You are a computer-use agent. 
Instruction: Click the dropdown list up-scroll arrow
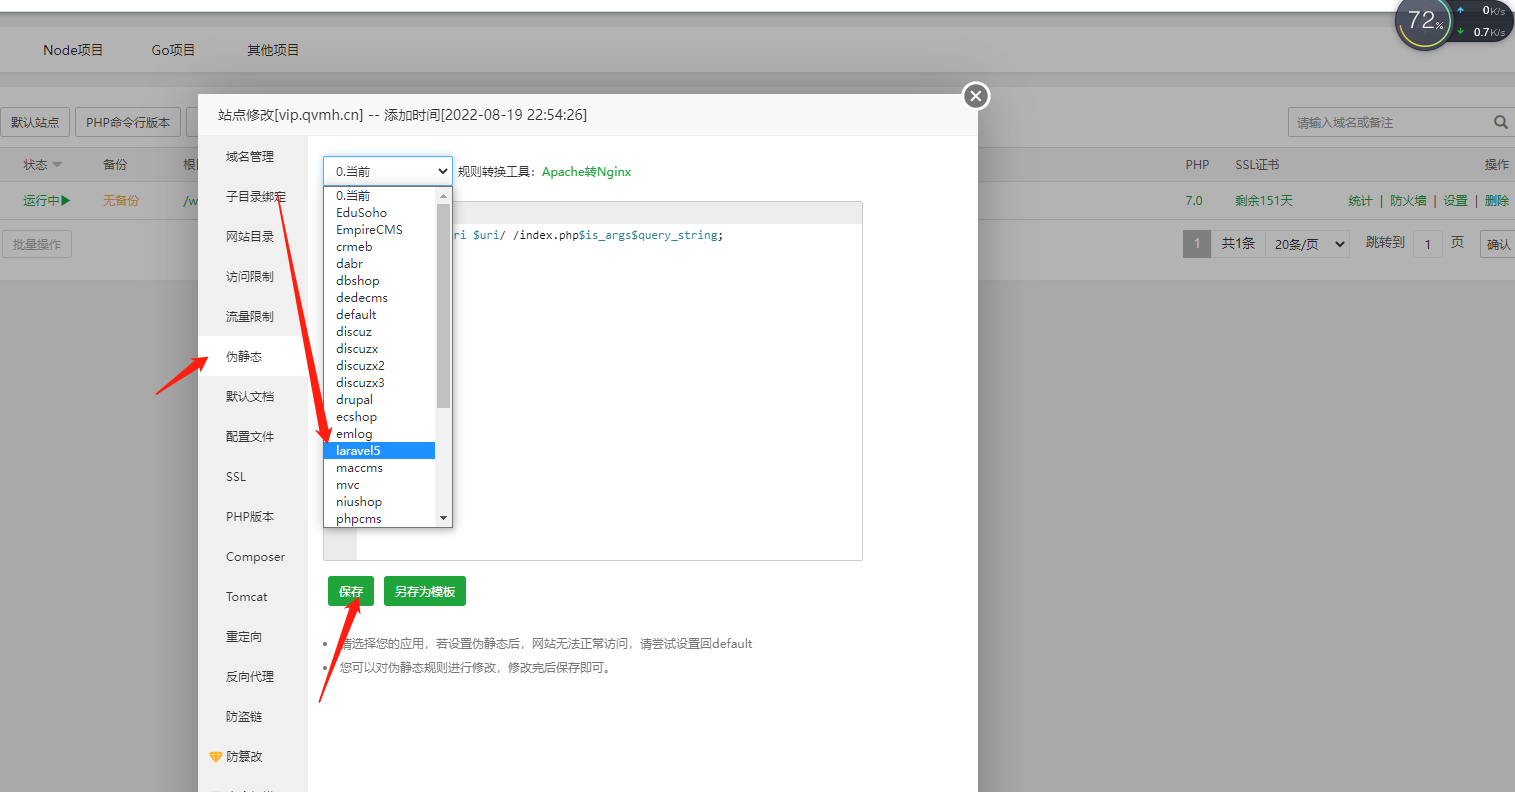point(444,195)
